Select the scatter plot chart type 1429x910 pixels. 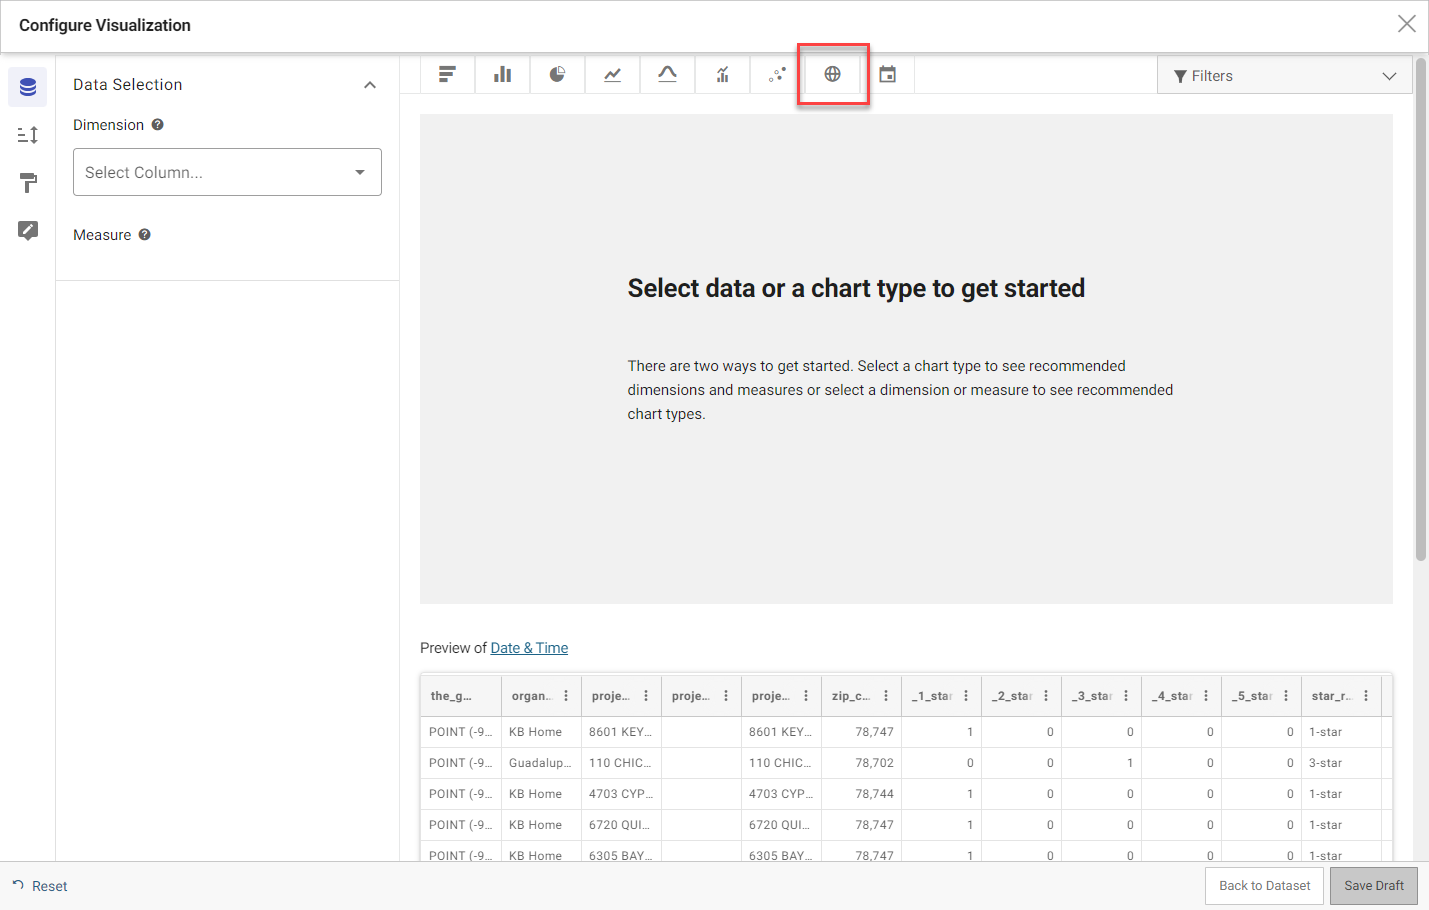point(777,74)
